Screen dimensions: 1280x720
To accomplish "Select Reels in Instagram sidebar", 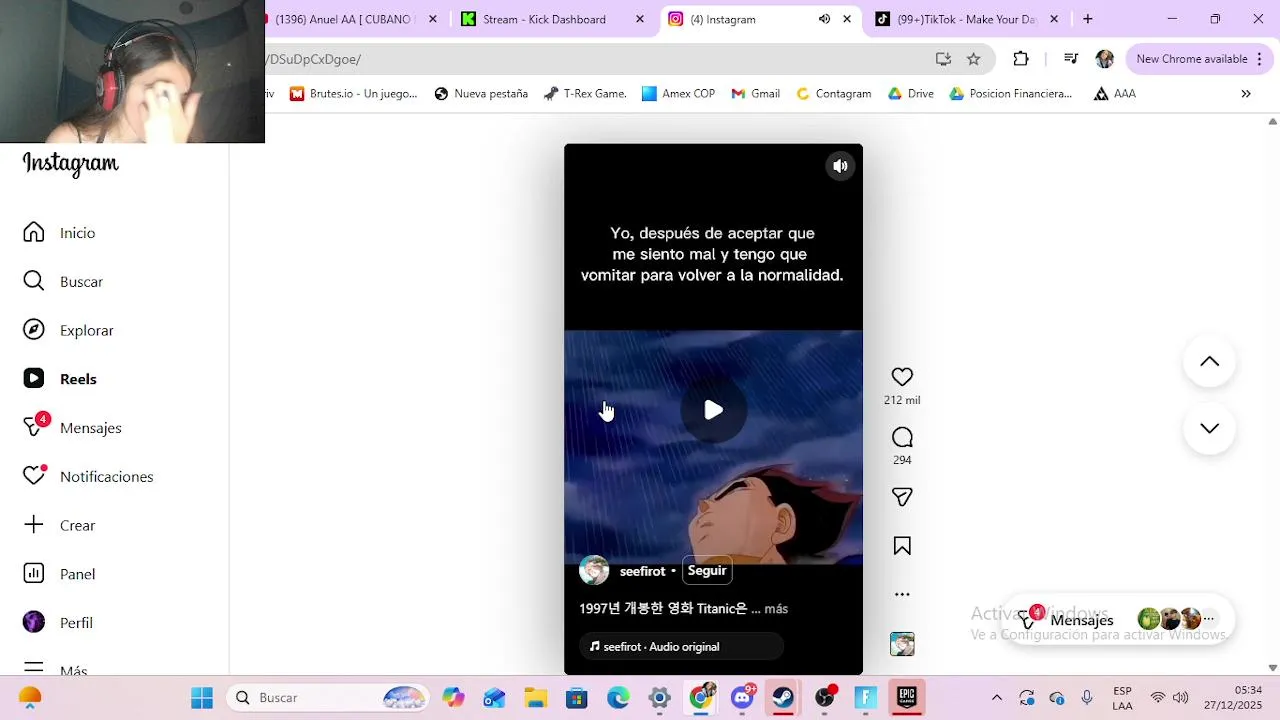I will tap(60, 379).
